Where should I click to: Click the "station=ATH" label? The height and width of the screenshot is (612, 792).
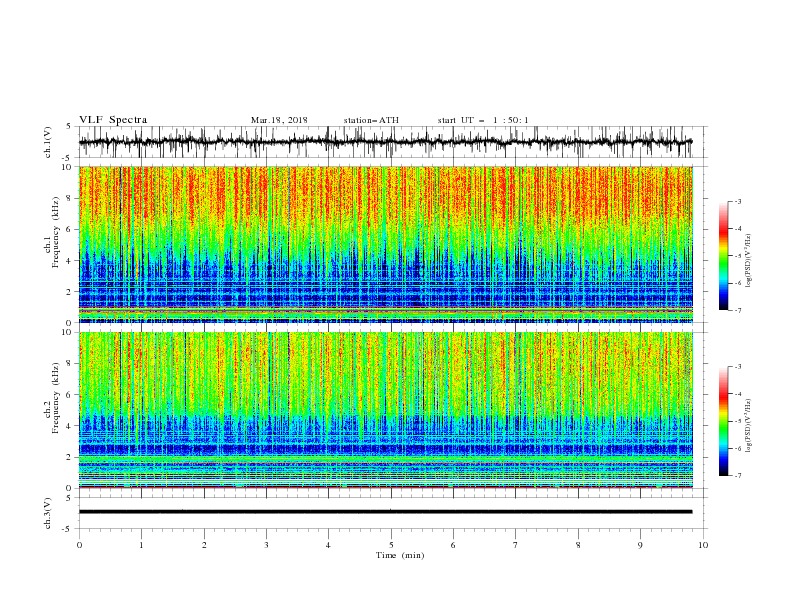click(371, 120)
